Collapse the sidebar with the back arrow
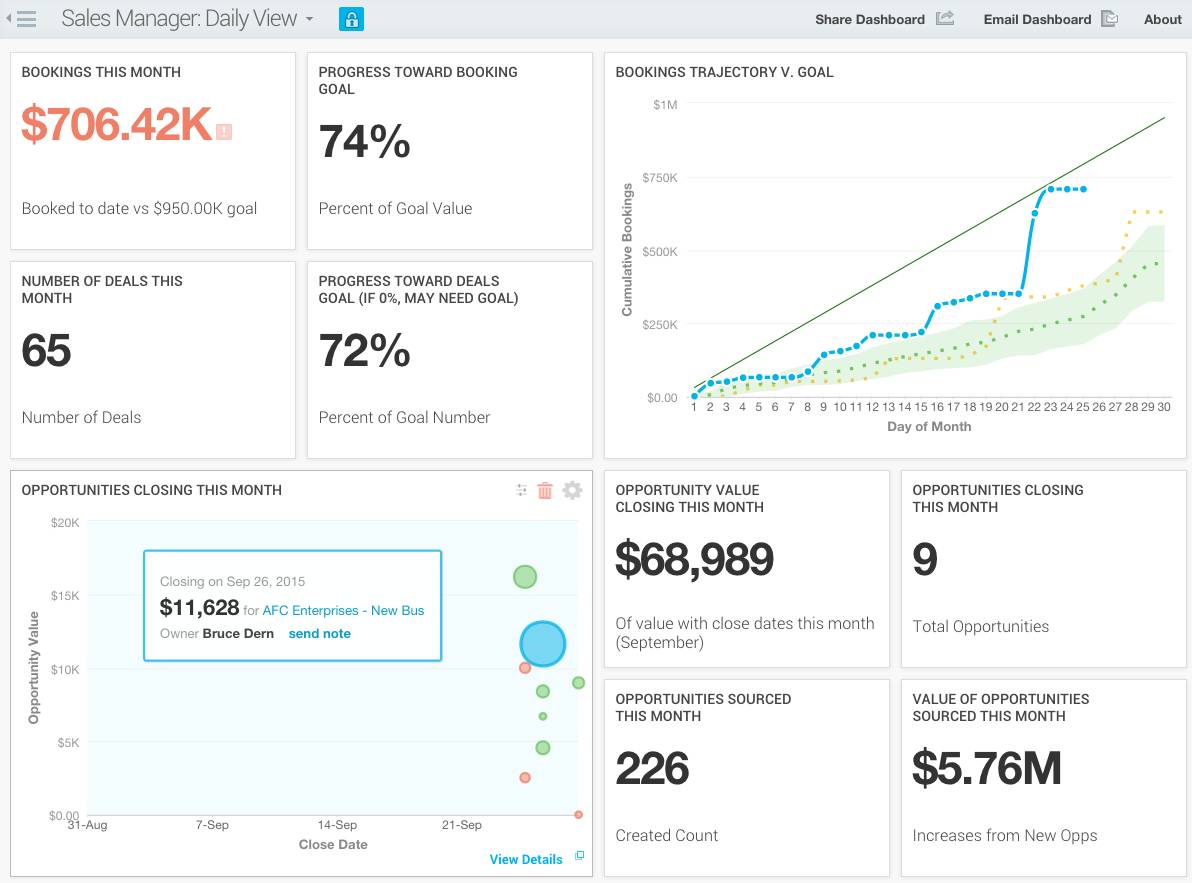 tap(7, 17)
